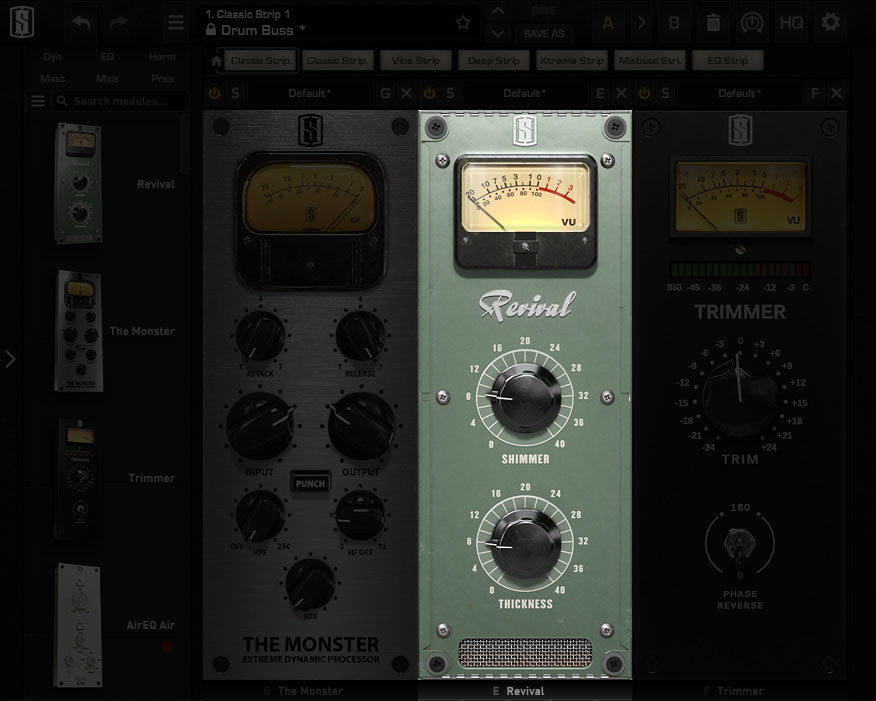Expand the collapsed left side panel arrow
Viewport: 876px width, 701px height.
[x=10, y=359]
